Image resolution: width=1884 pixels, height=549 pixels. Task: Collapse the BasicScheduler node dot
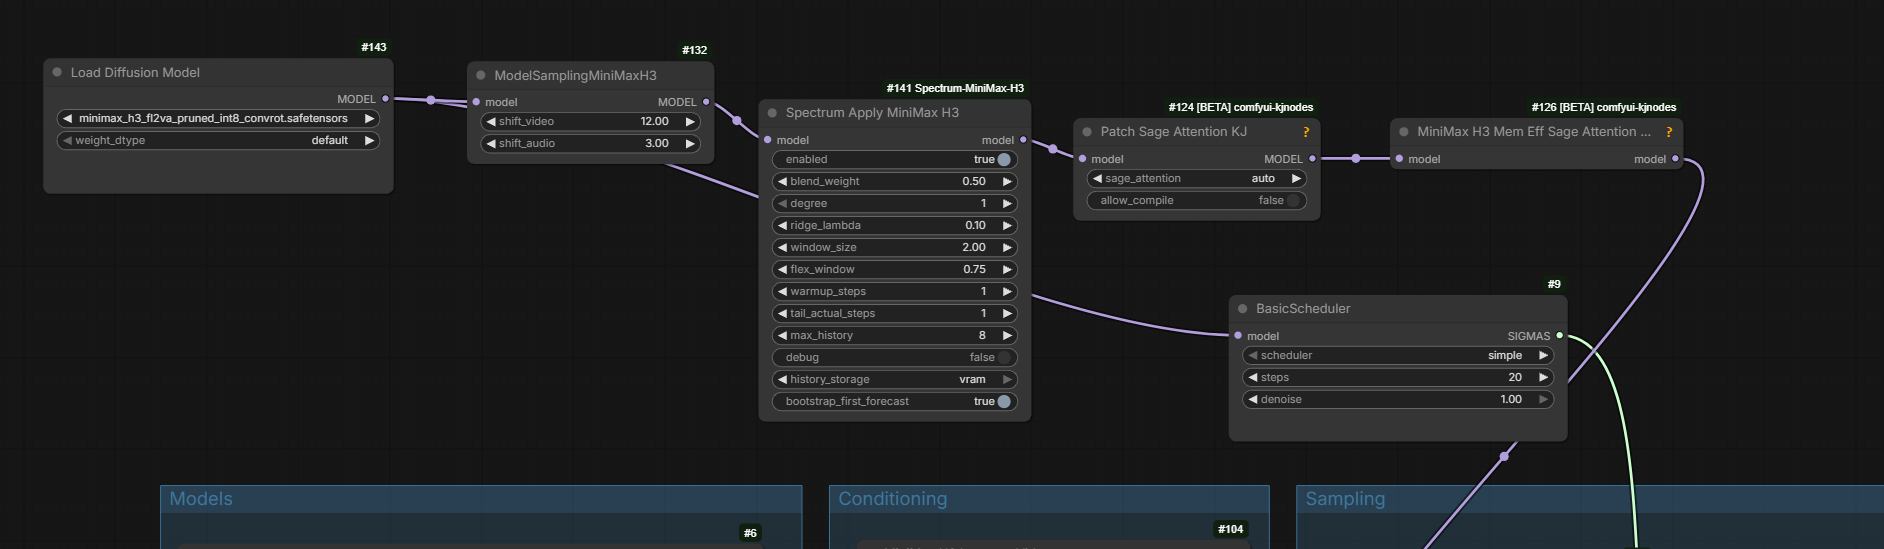click(1243, 309)
